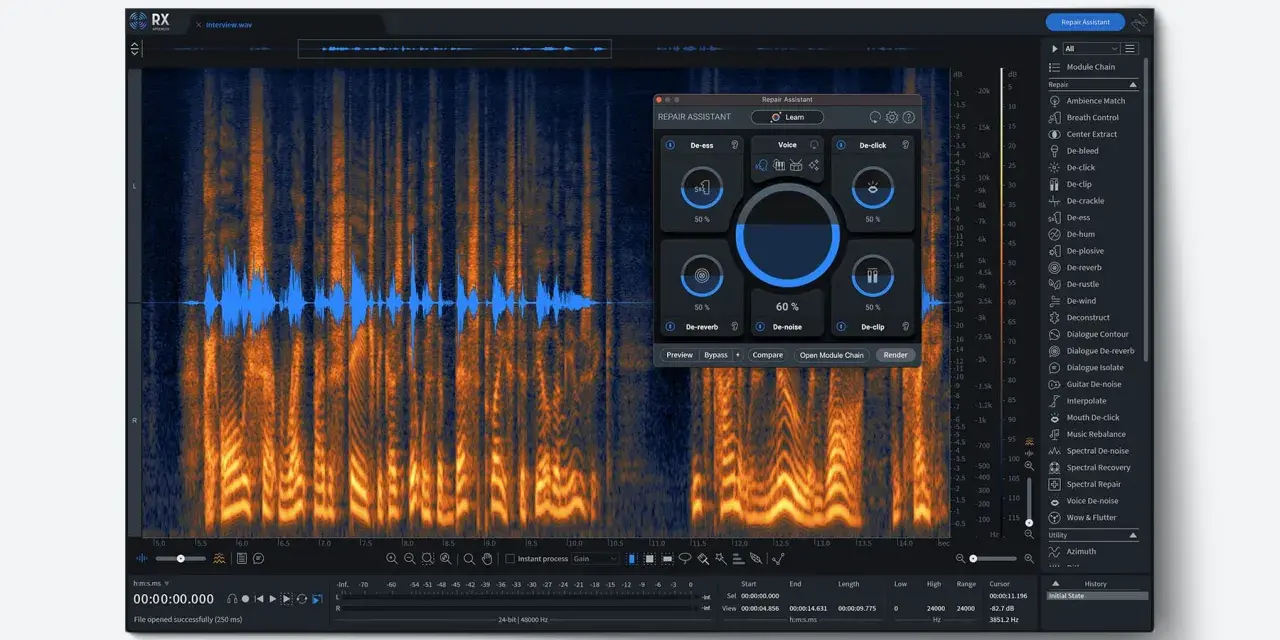Open Repair Assistant settings gear
Screen dimensions: 1280x640
892,117
